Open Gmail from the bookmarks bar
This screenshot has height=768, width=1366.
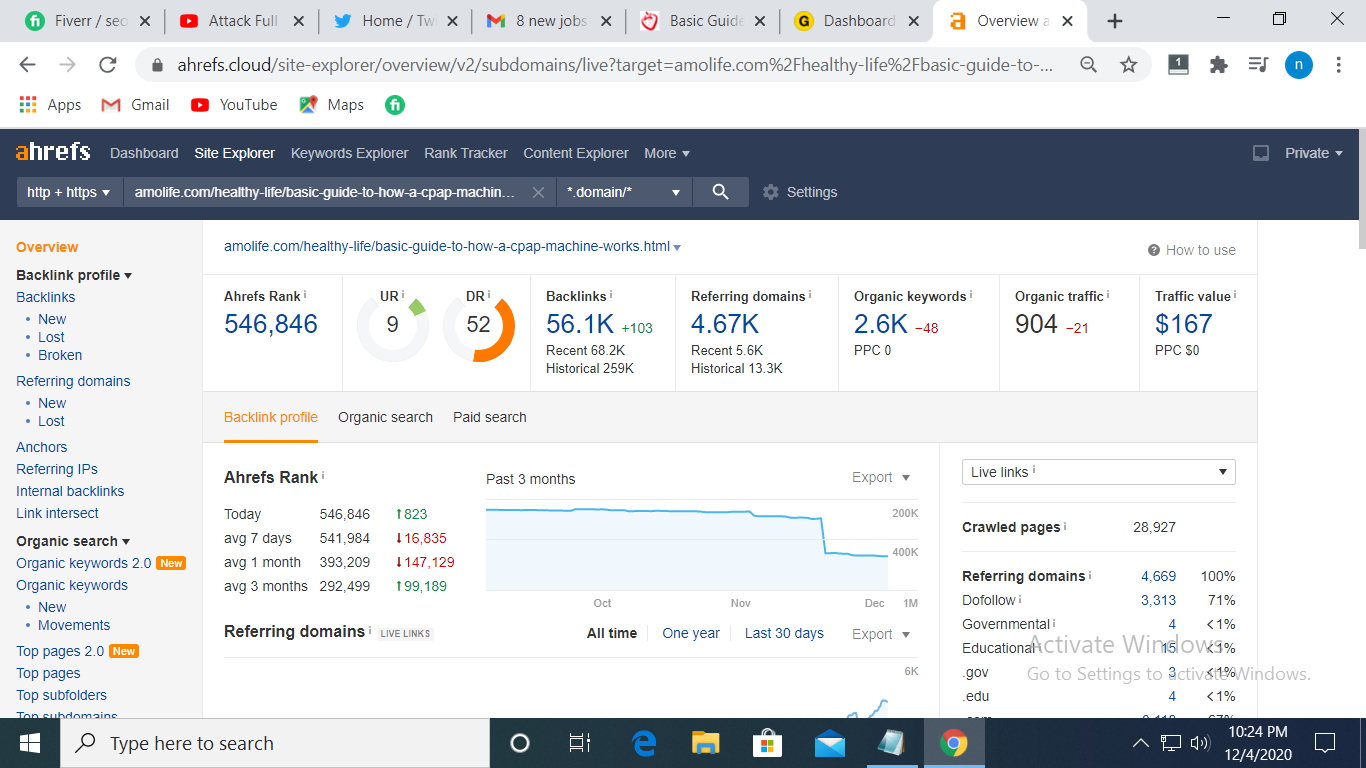coord(134,104)
